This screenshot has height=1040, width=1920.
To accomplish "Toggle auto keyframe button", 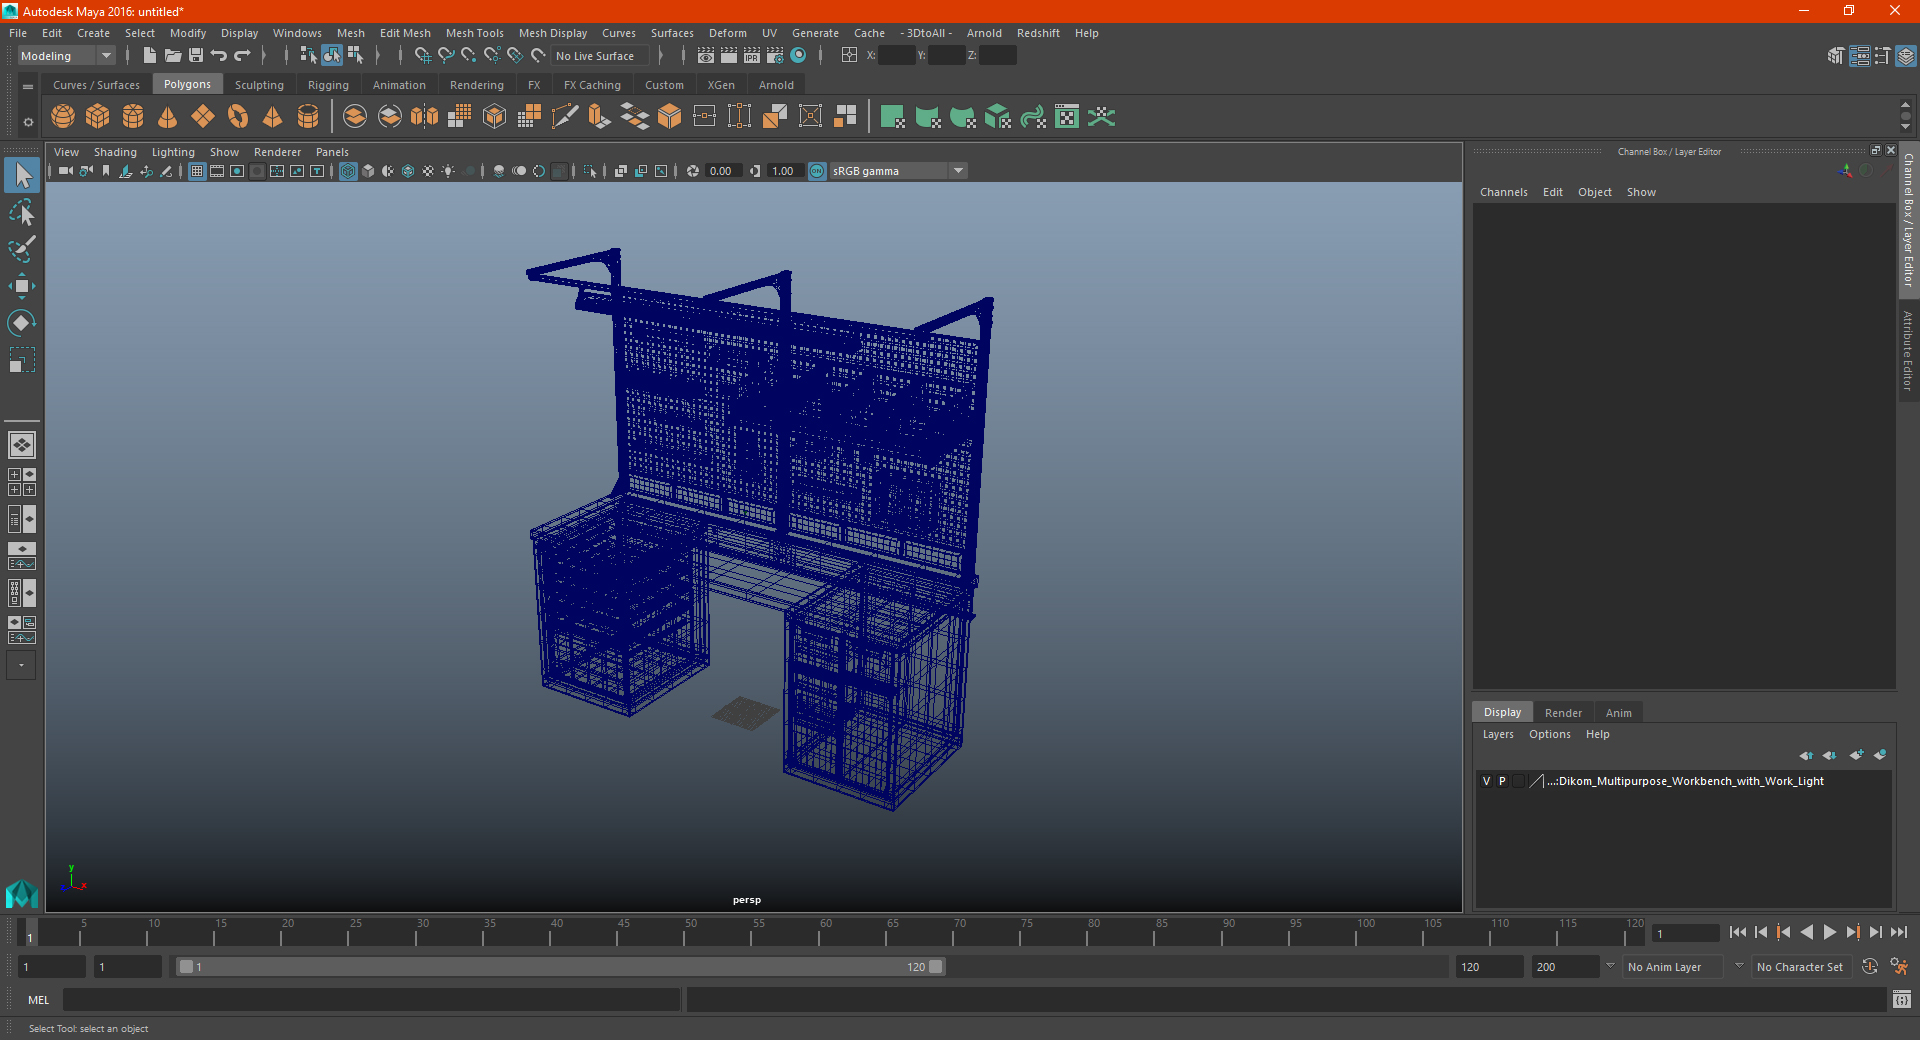I will [1870, 967].
